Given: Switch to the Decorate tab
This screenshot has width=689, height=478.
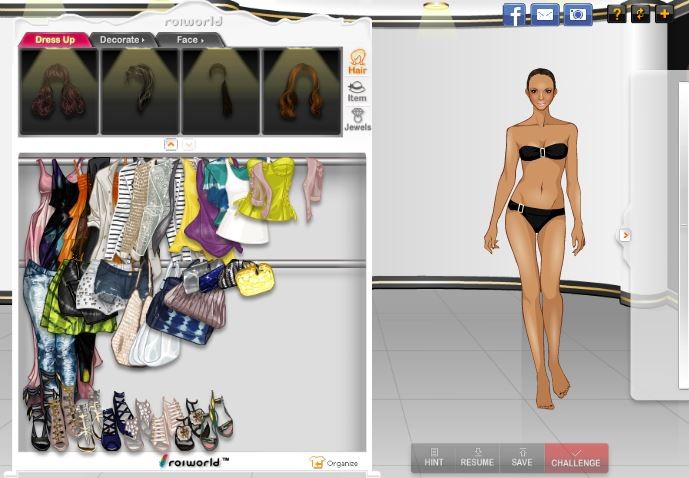Looking at the screenshot, I should pos(122,40).
